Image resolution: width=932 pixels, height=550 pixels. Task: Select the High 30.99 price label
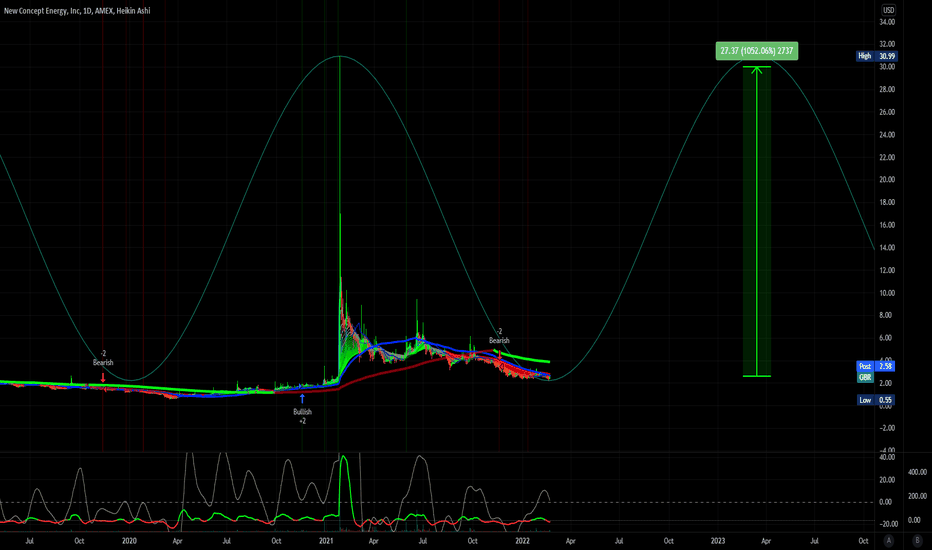point(876,56)
